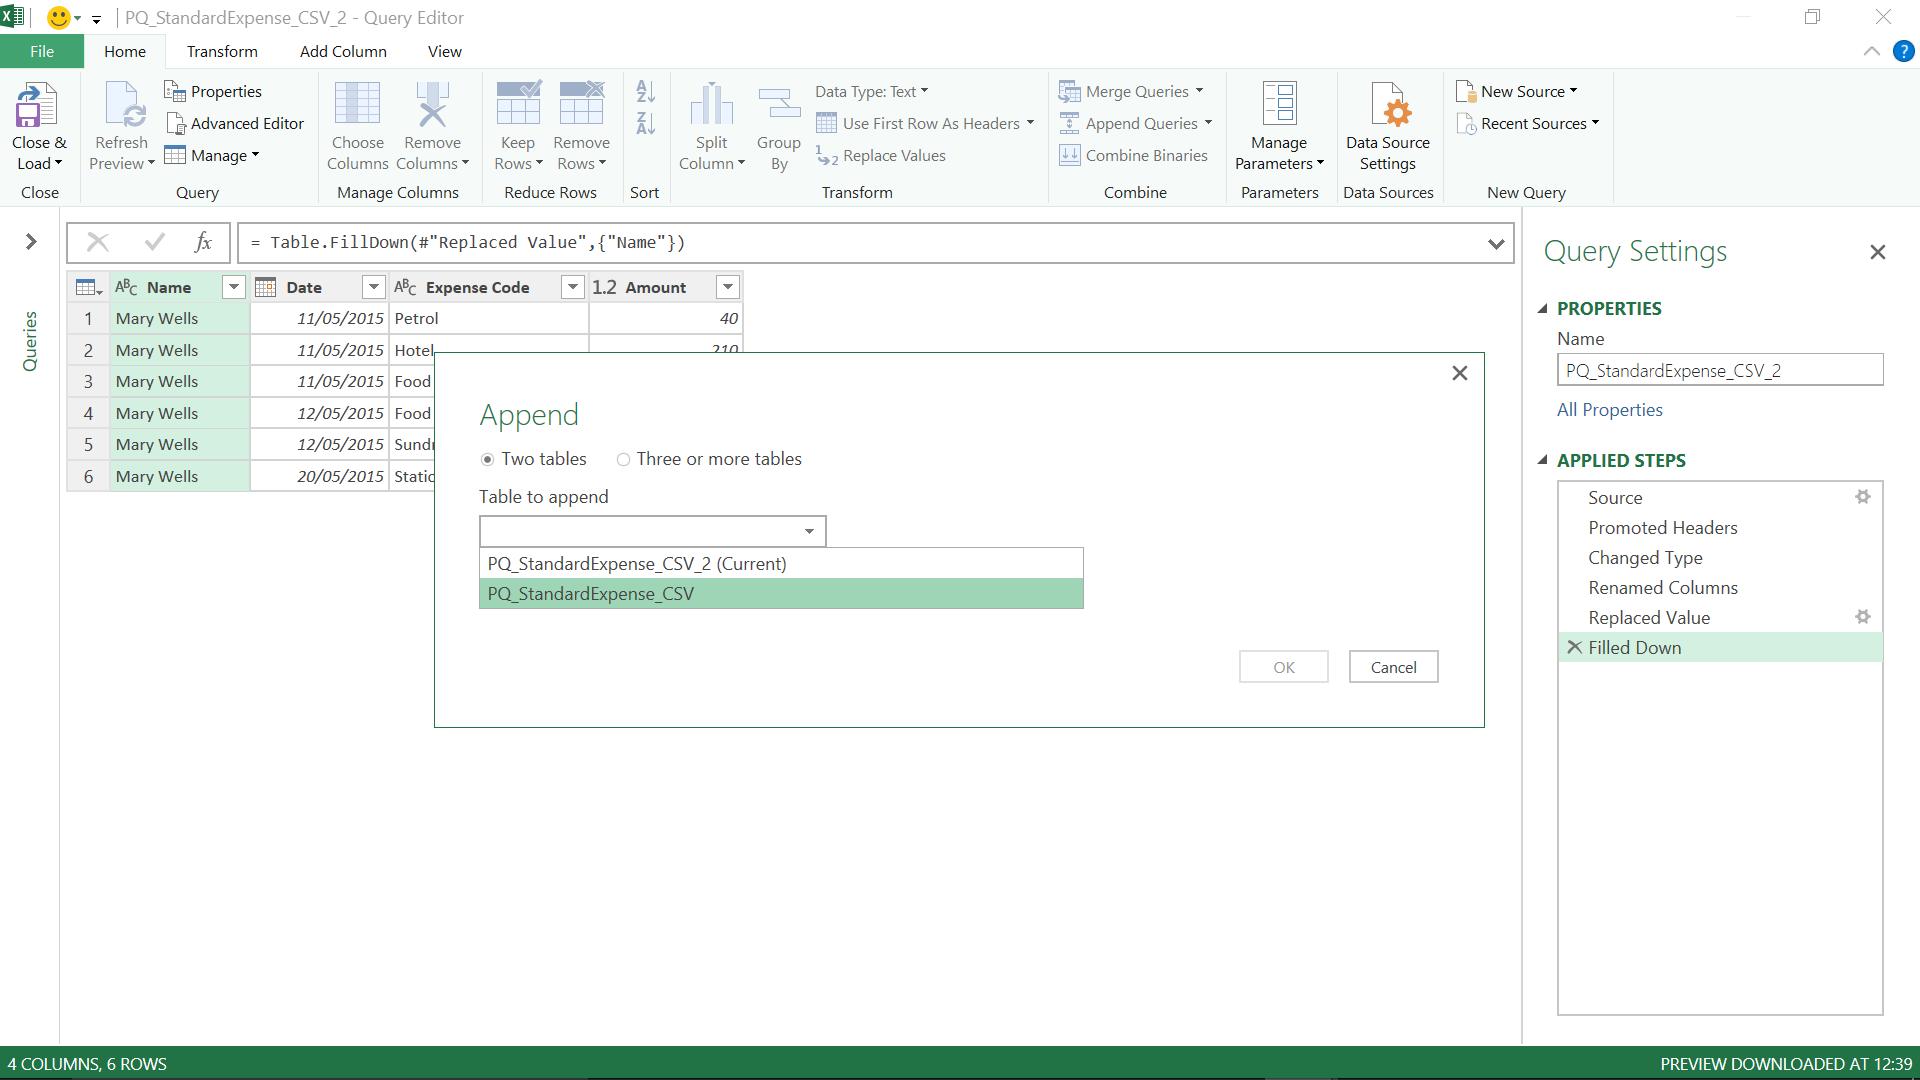This screenshot has width=1920, height=1080.
Task: Switch to the View tab
Action: pyautogui.click(x=445, y=52)
